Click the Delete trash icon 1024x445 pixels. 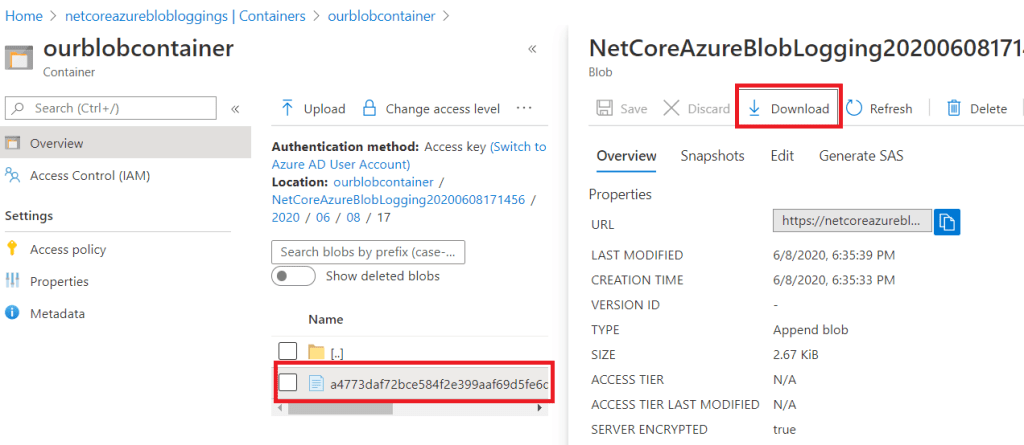[954, 108]
